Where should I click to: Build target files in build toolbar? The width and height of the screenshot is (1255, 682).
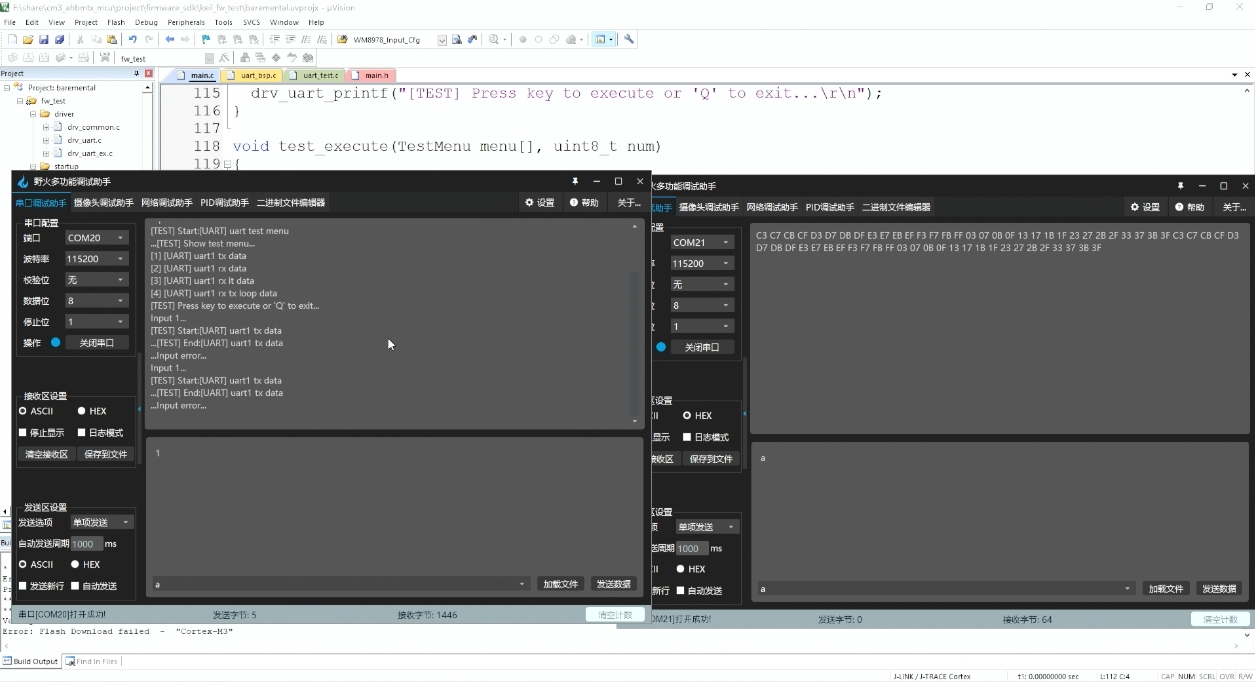tap(28, 58)
